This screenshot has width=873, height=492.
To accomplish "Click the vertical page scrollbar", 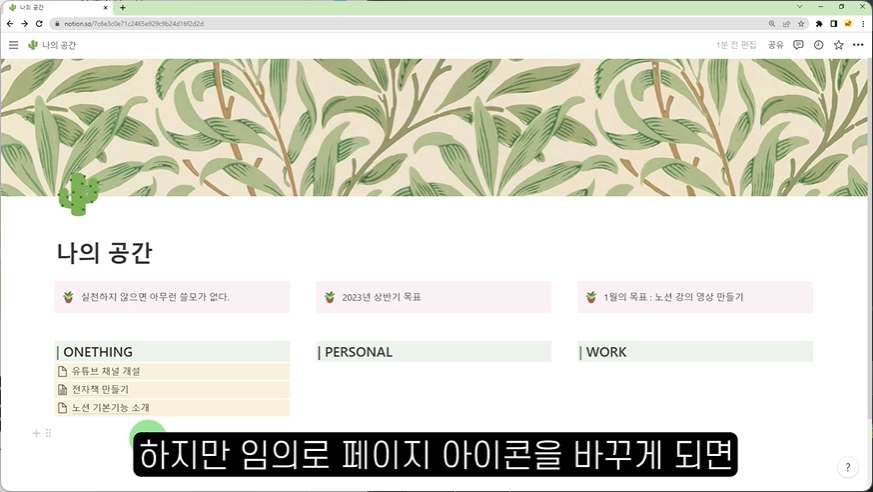I will 870,239.
